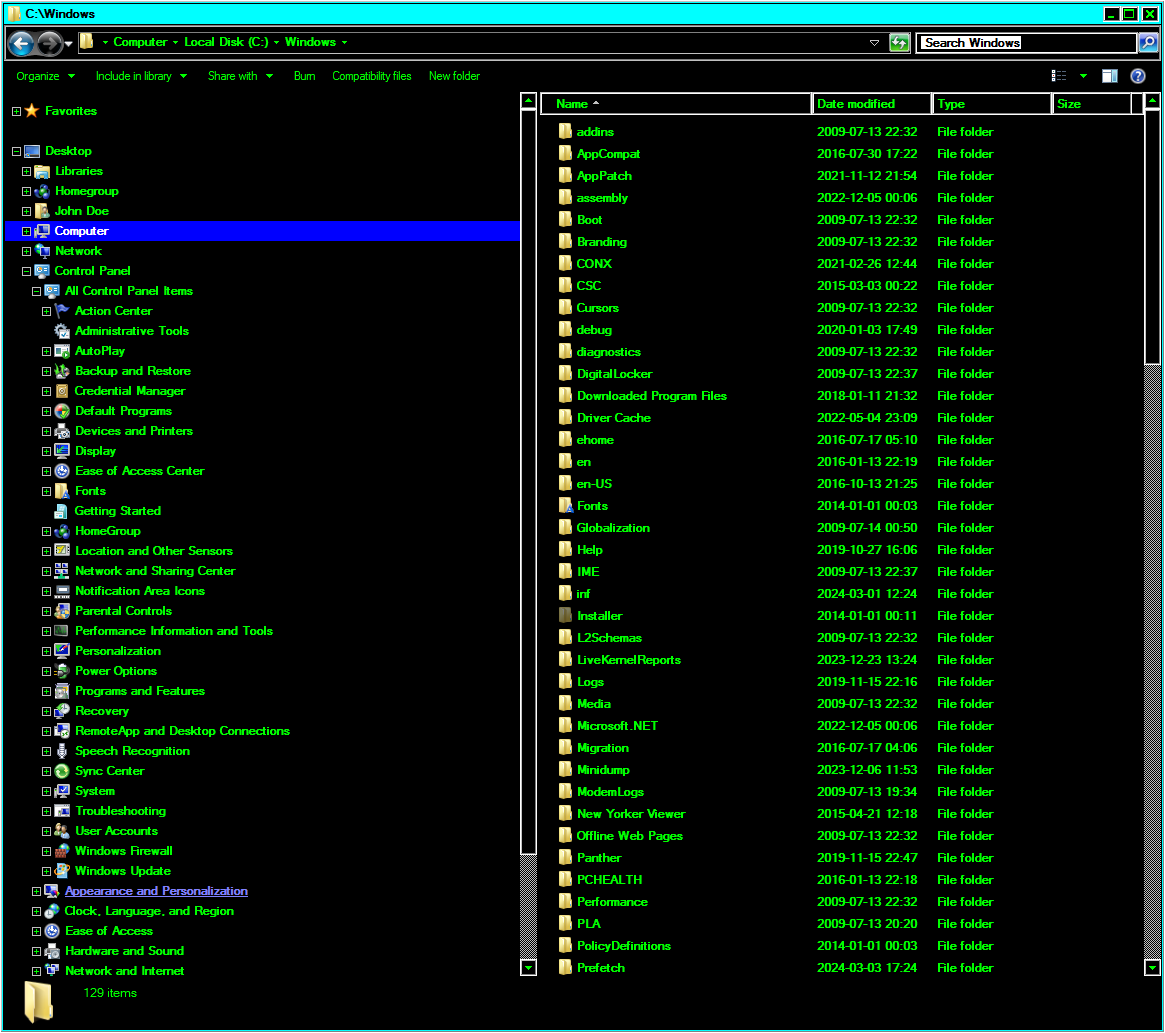This screenshot has height=1033, width=1165.
Task: Click the Devices and Printers icon
Action: pyautogui.click(x=62, y=431)
